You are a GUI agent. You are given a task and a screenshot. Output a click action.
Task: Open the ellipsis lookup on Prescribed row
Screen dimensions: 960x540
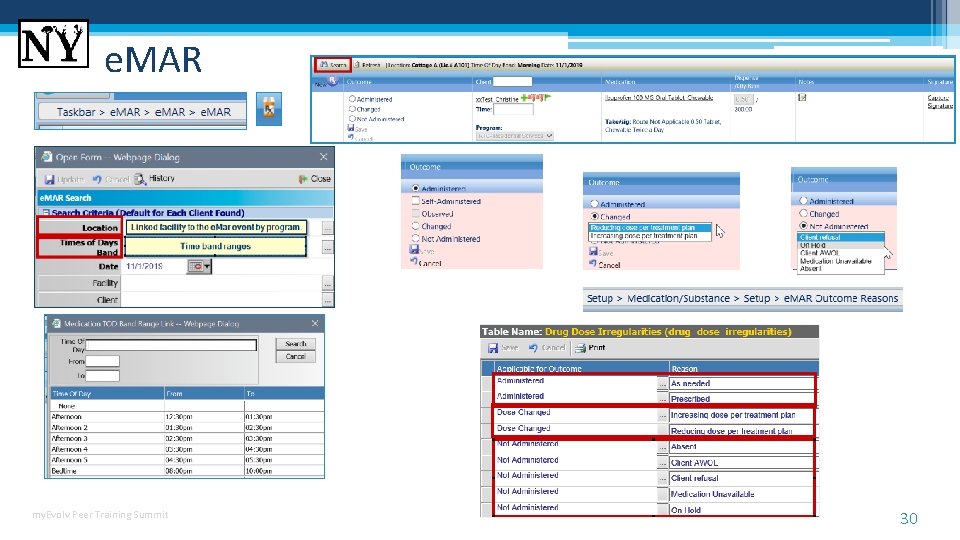pyautogui.click(x=662, y=399)
